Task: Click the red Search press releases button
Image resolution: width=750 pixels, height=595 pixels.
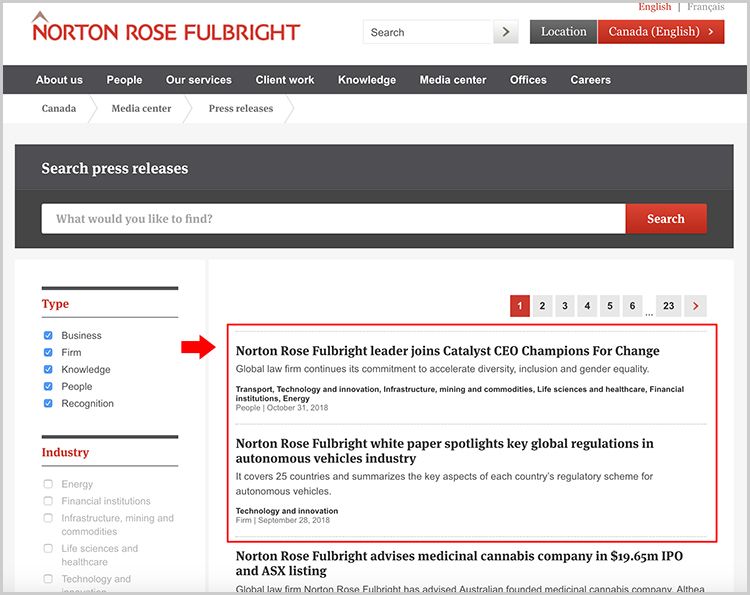Action: [666, 219]
